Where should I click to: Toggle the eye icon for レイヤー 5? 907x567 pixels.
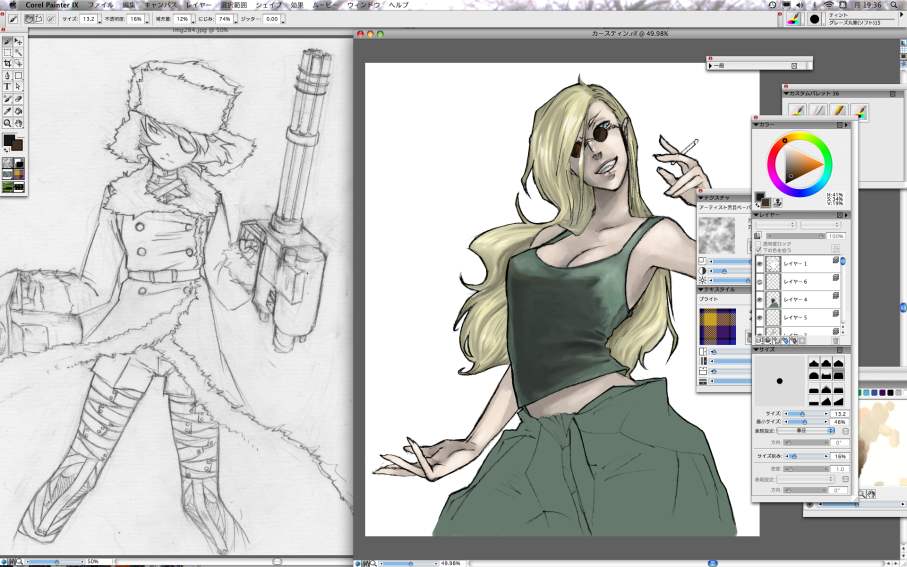(759, 317)
